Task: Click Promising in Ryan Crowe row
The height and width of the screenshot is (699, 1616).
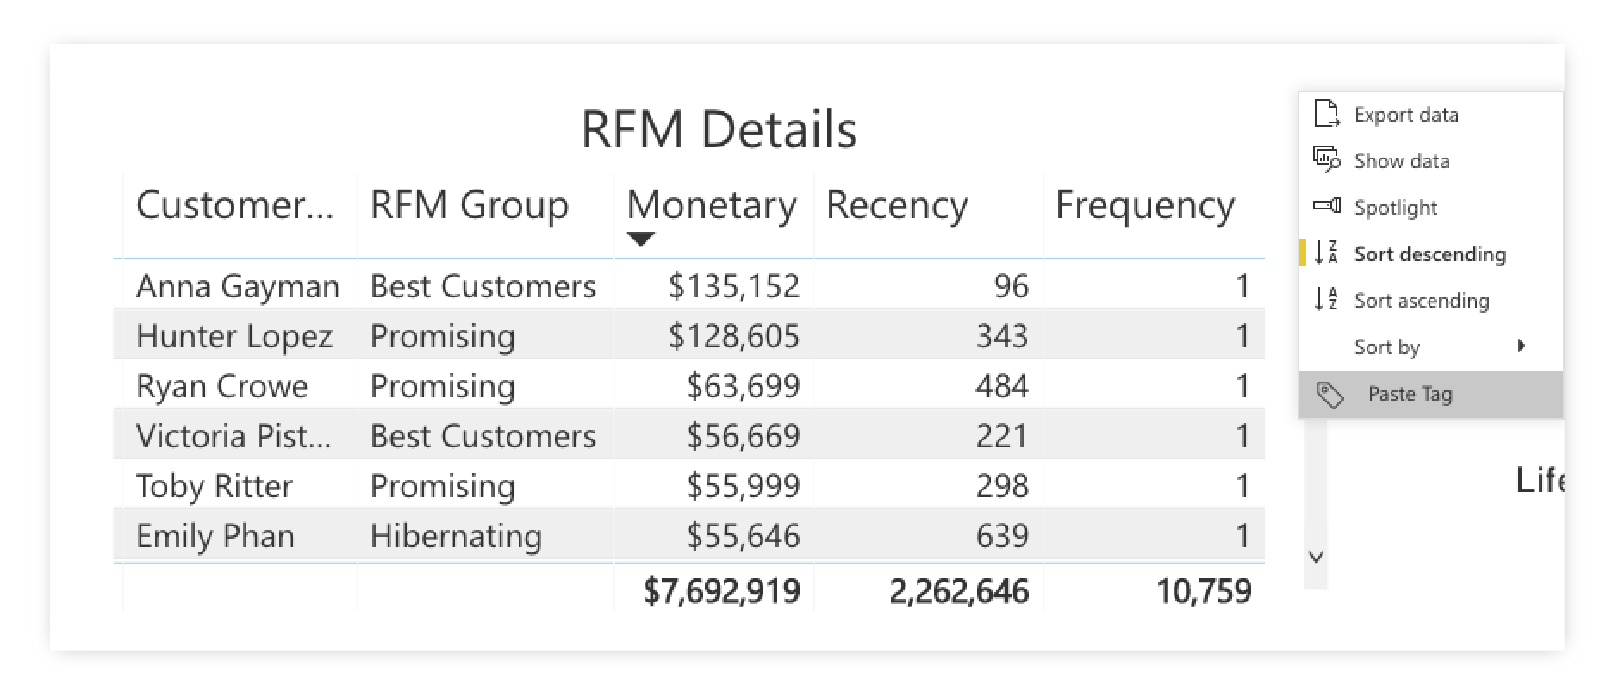Action: pos(443,386)
